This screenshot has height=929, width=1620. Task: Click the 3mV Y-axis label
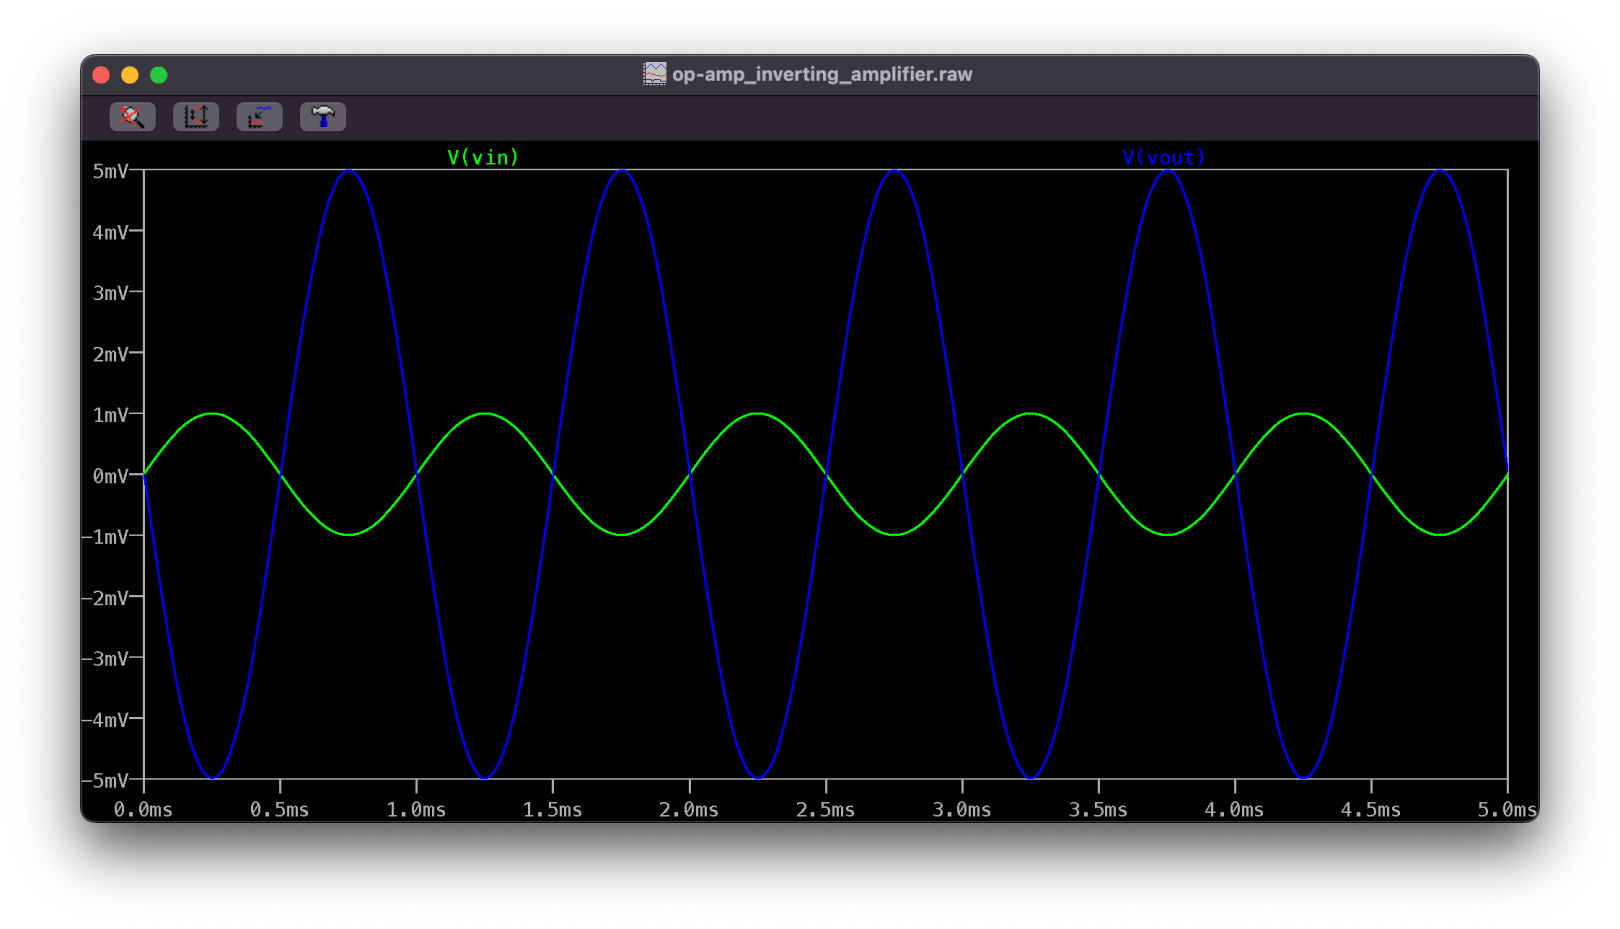click(110, 293)
